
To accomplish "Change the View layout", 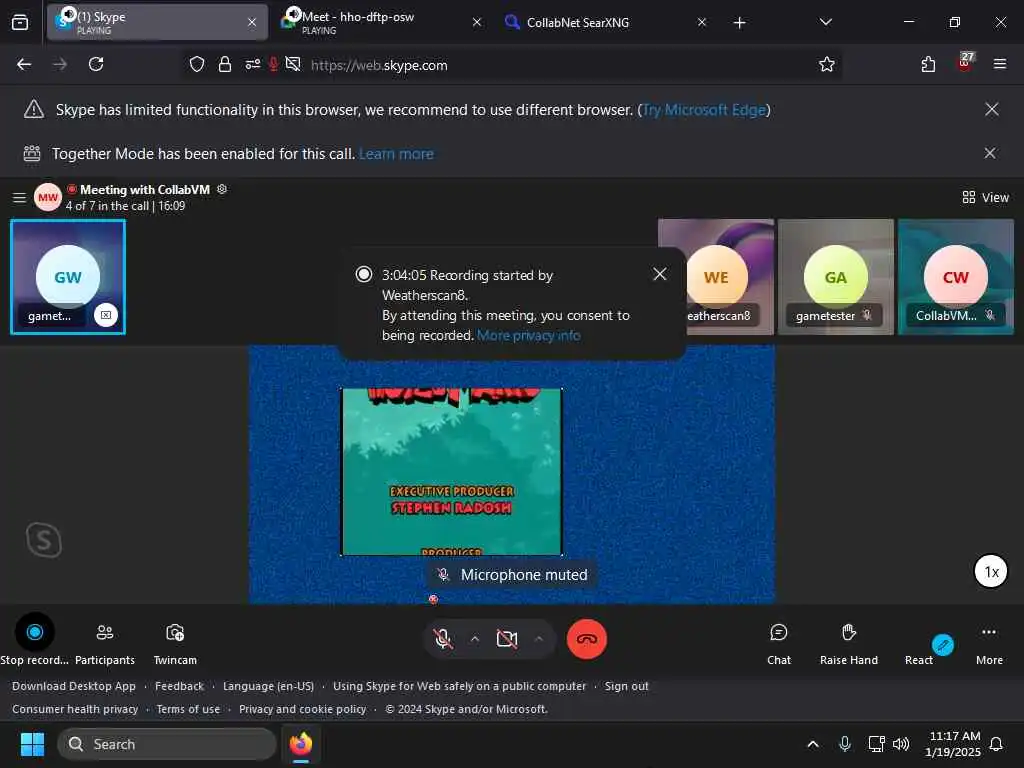I will (985, 197).
